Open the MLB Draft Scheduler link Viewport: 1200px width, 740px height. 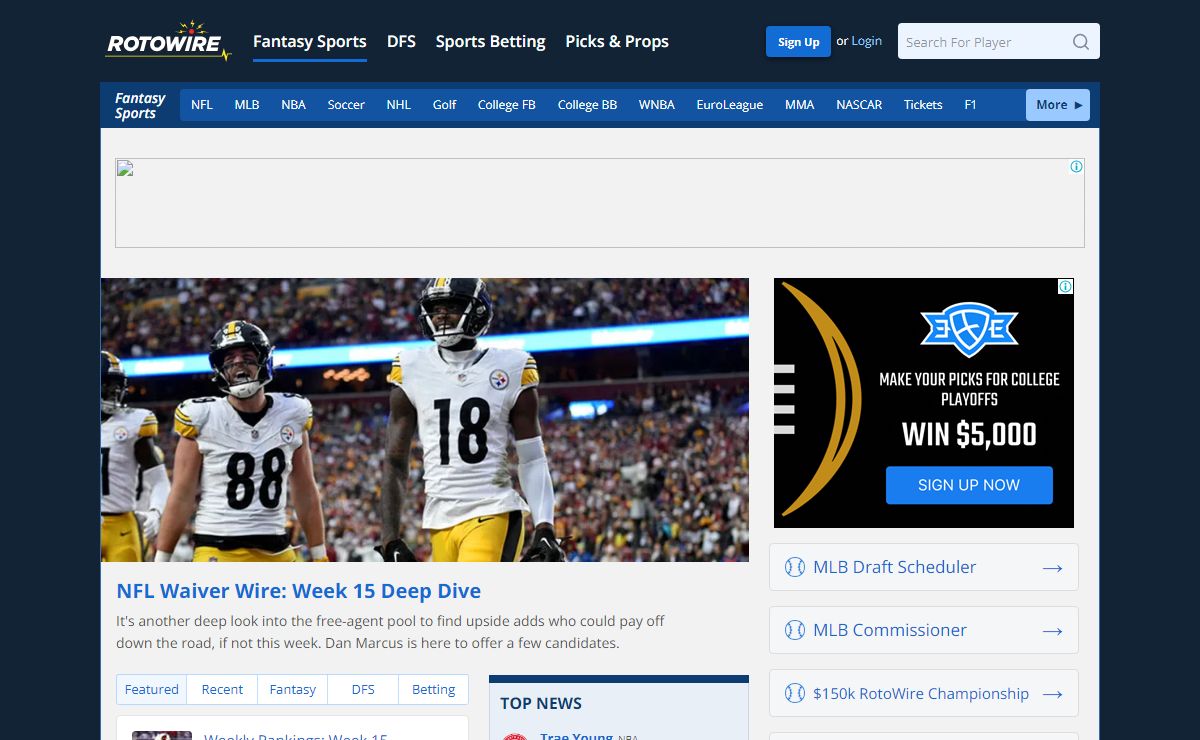[x=924, y=567]
